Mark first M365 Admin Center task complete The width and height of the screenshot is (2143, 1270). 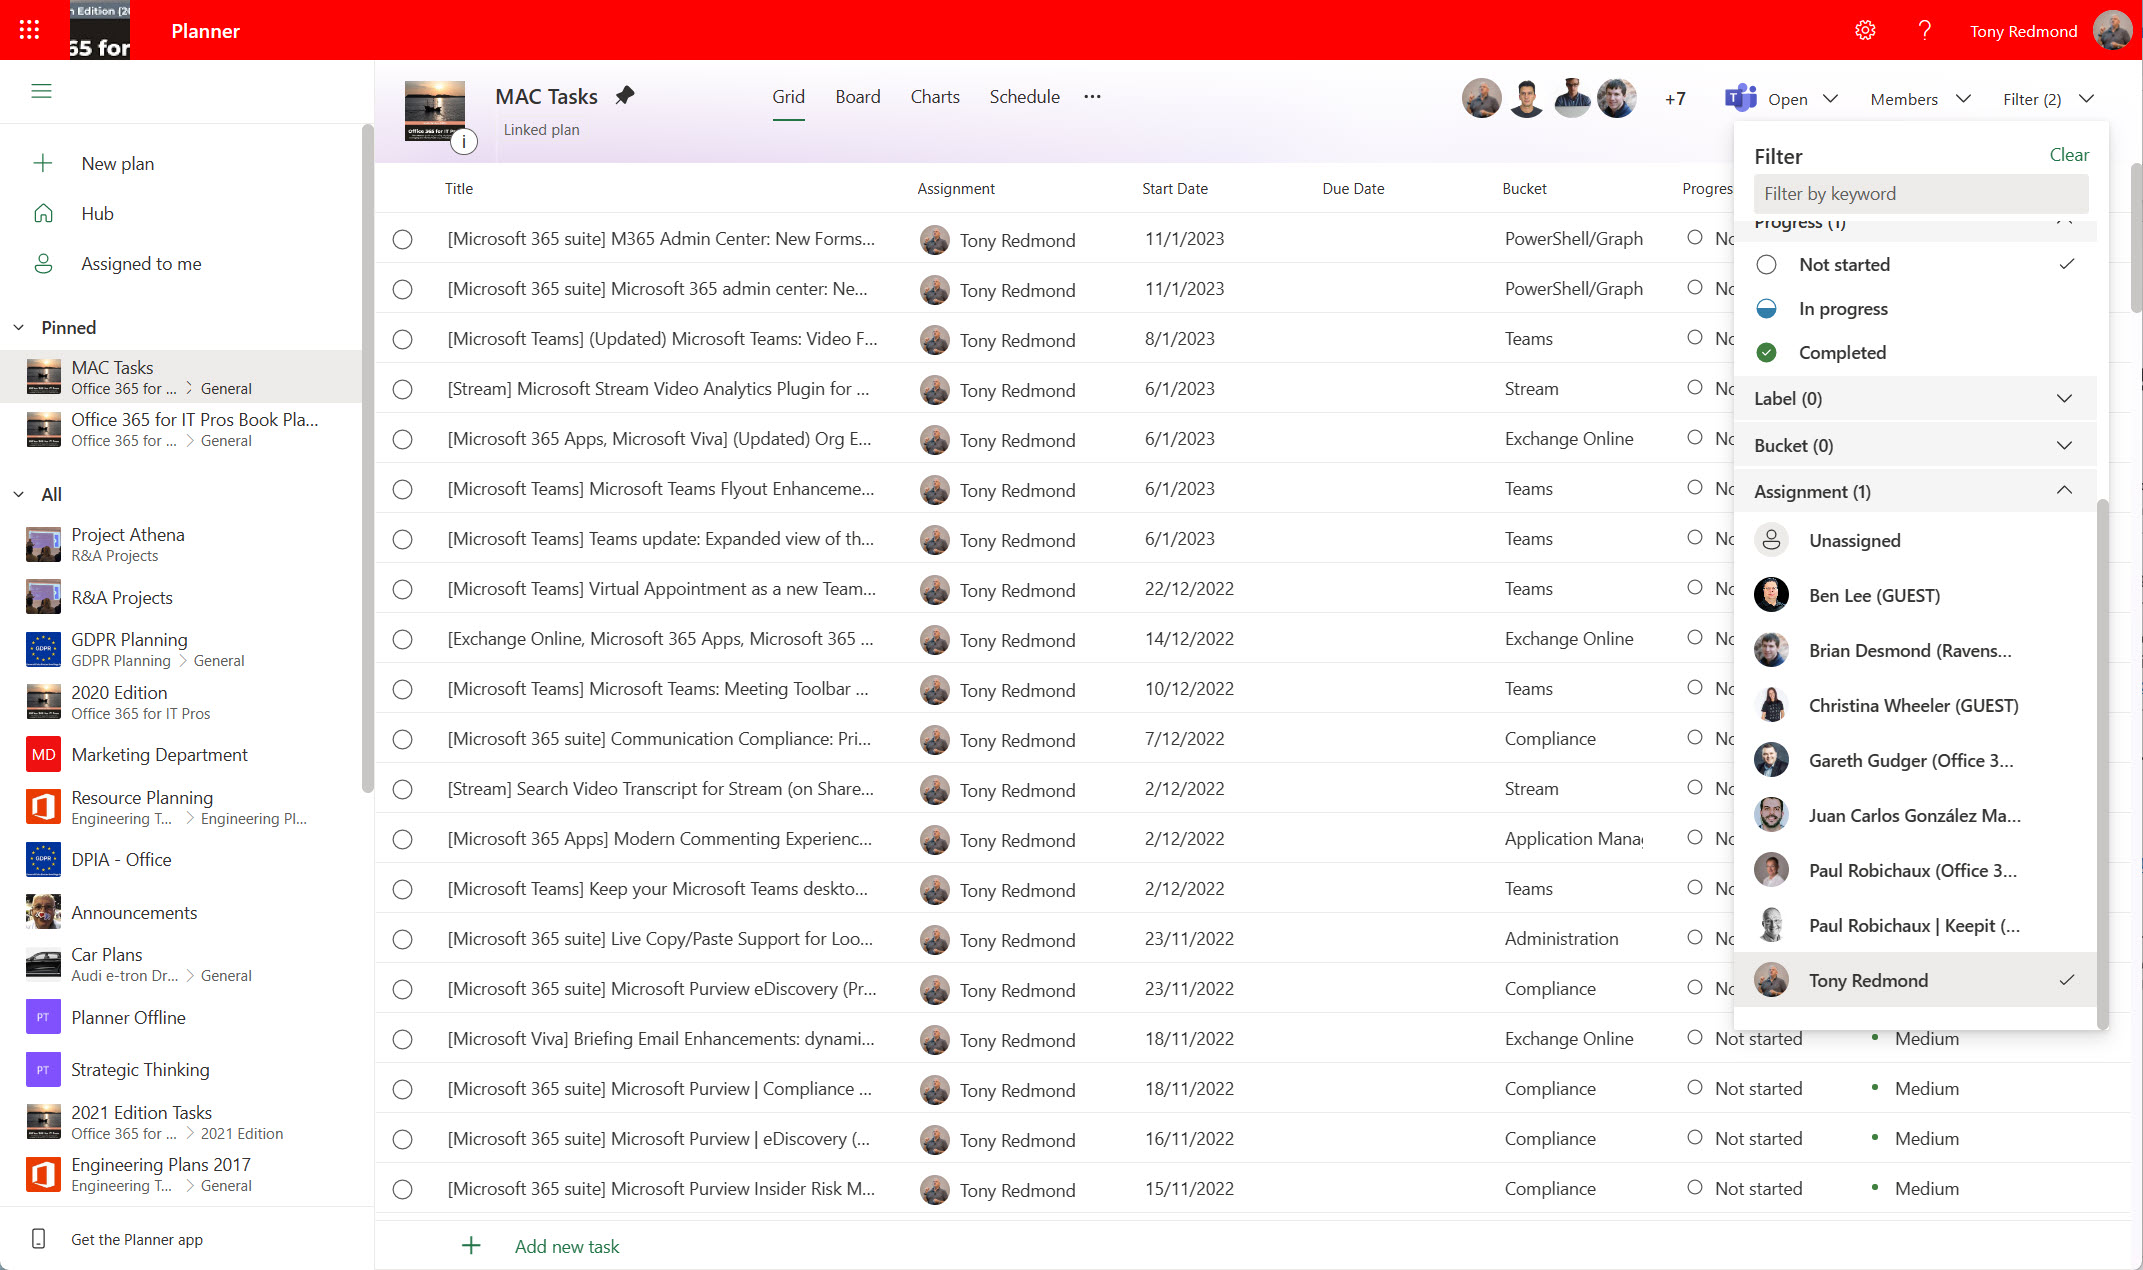click(x=402, y=239)
